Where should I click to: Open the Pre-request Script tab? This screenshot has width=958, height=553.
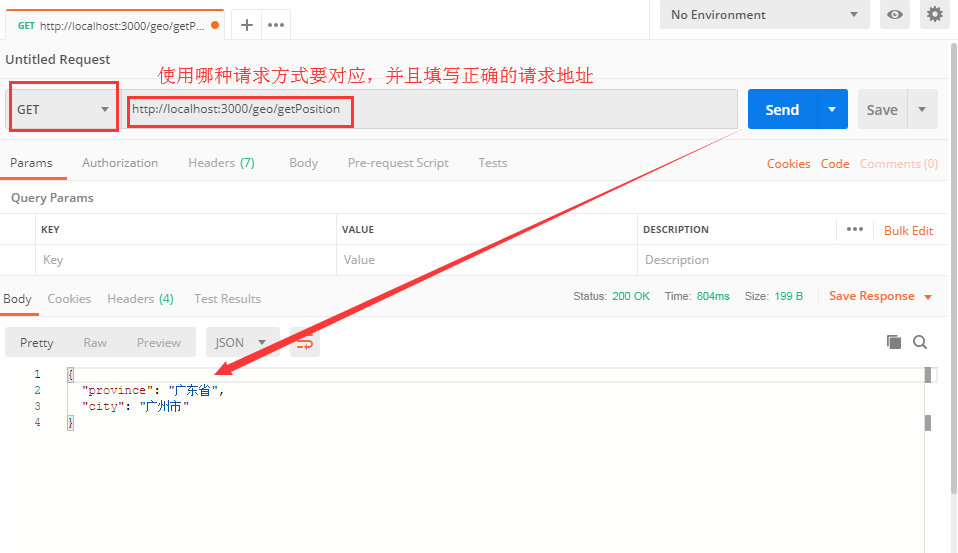(398, 163)
